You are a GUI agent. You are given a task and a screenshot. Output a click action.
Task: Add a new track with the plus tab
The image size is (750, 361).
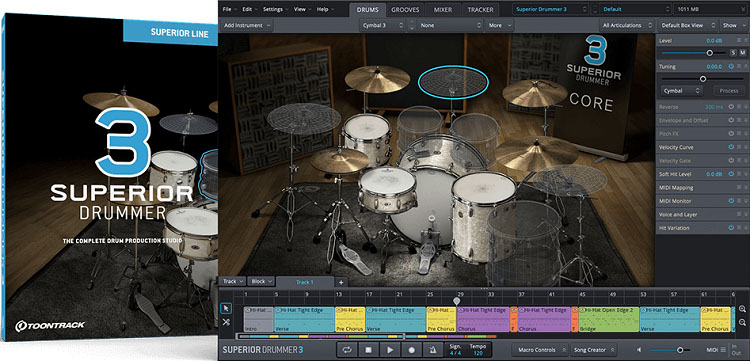point(341,282)
